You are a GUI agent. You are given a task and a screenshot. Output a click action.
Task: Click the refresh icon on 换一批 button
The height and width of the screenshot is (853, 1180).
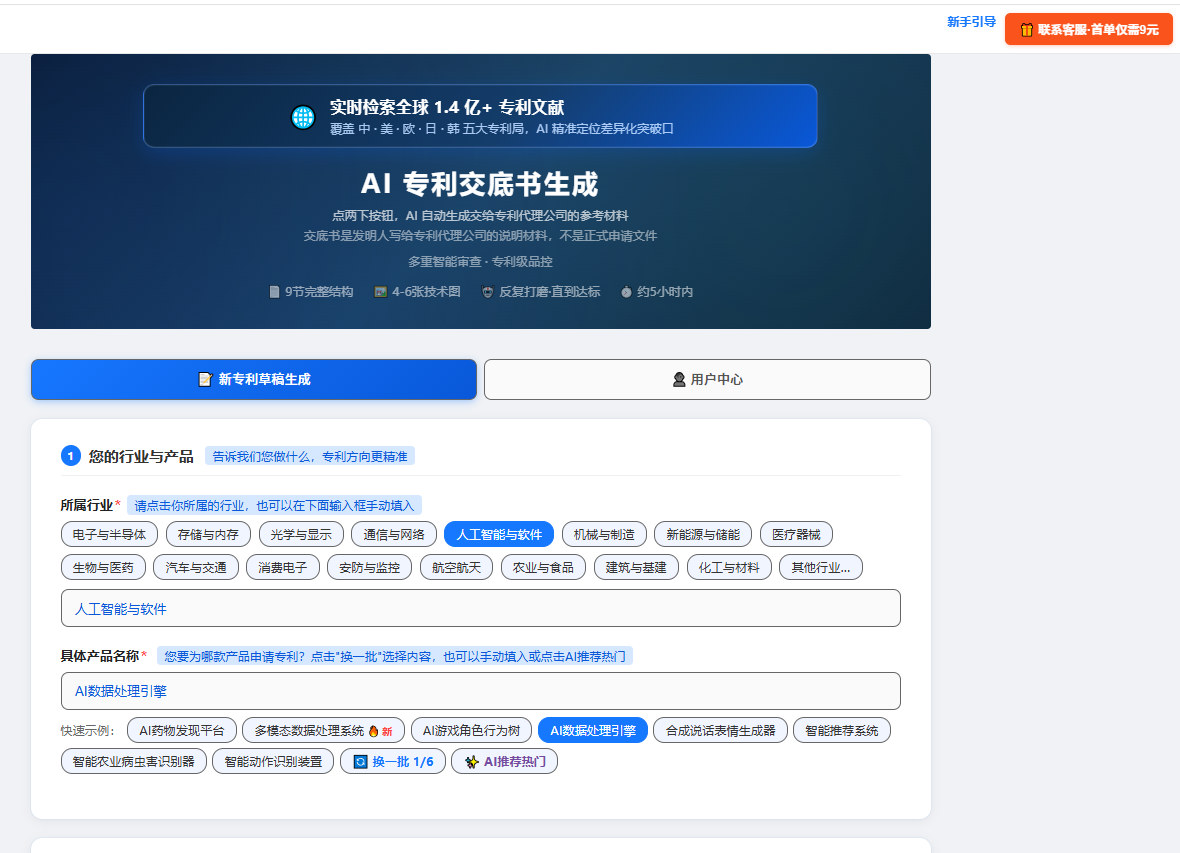360,762
